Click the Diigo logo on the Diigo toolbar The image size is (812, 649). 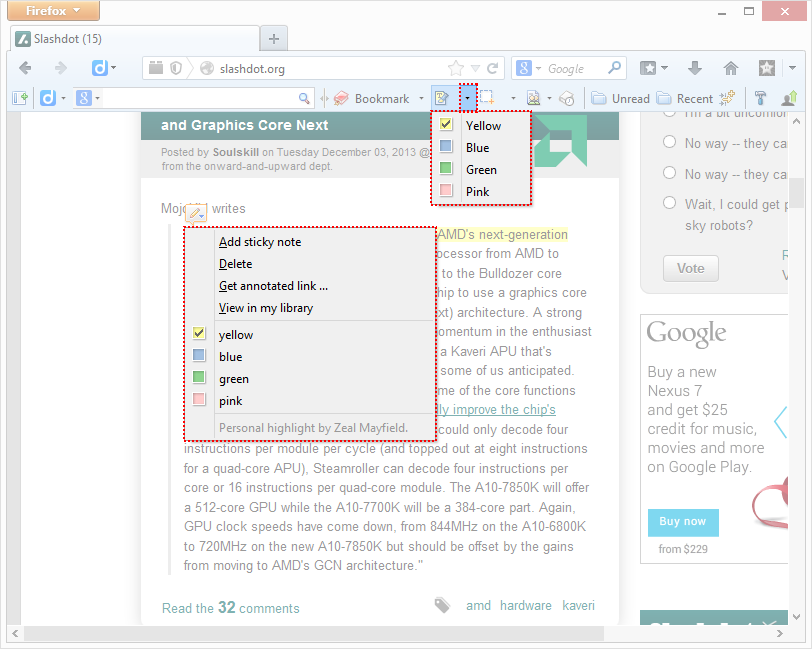point(48,98)
